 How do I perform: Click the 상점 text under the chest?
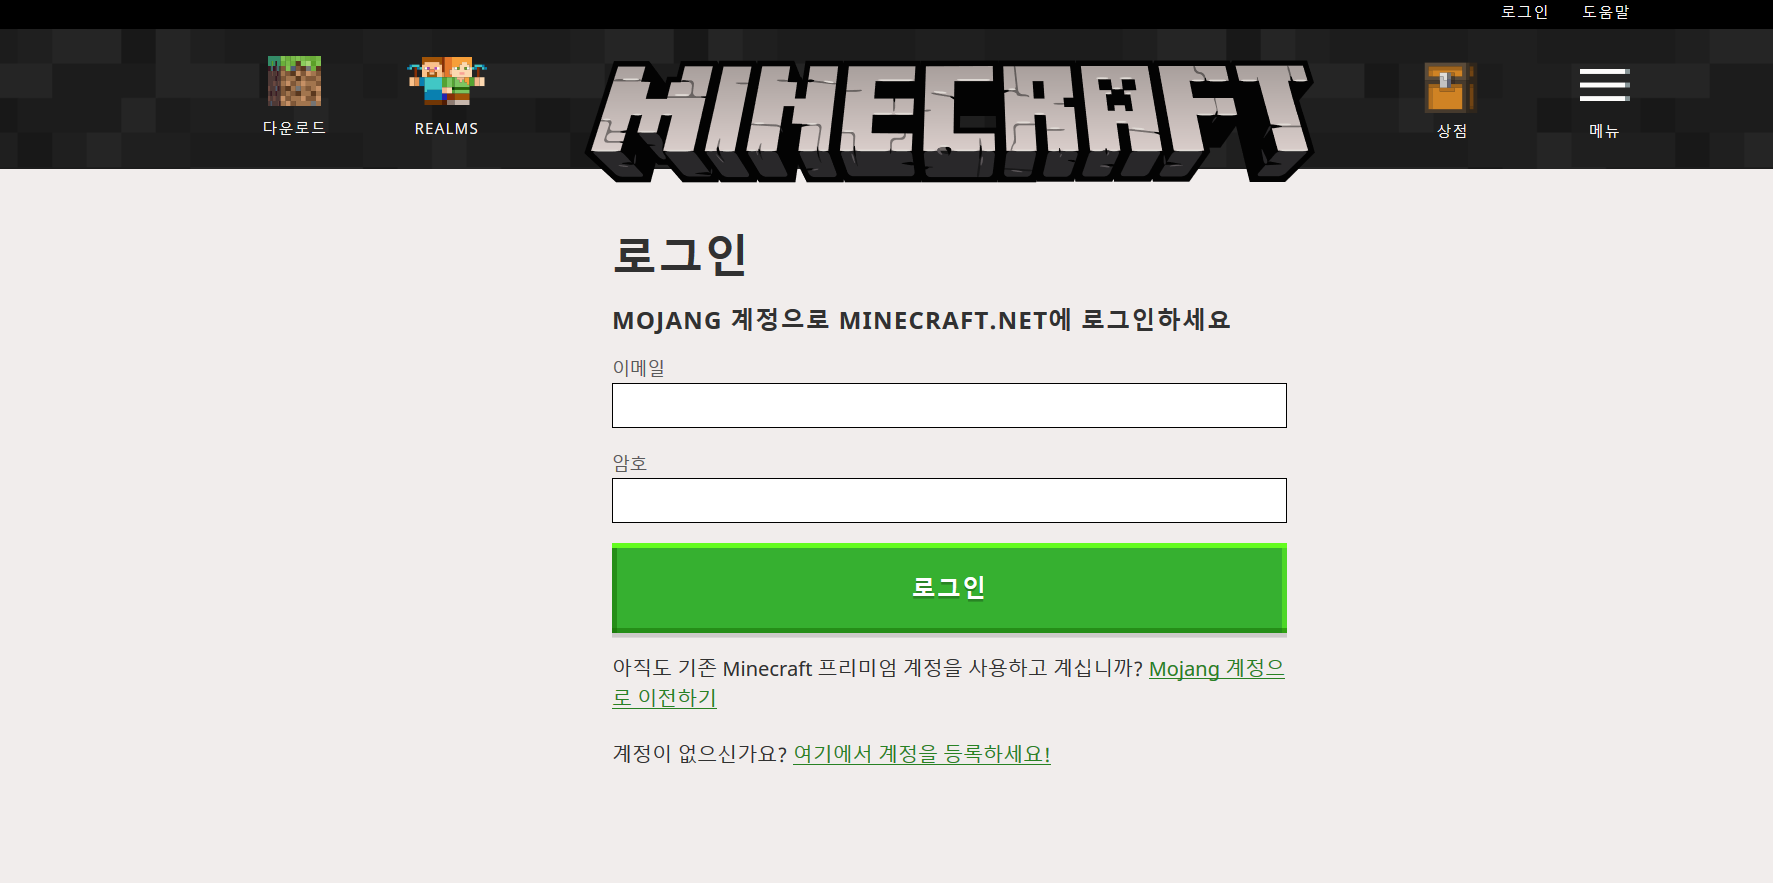[1452, 131]
